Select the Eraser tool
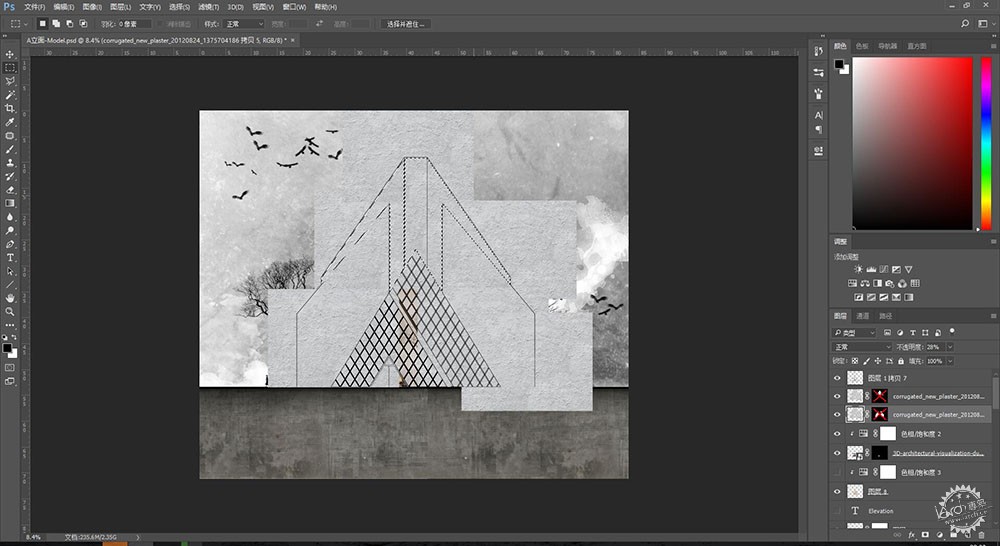The height and width of the screenshot is (546, 1000). [10, 189]
